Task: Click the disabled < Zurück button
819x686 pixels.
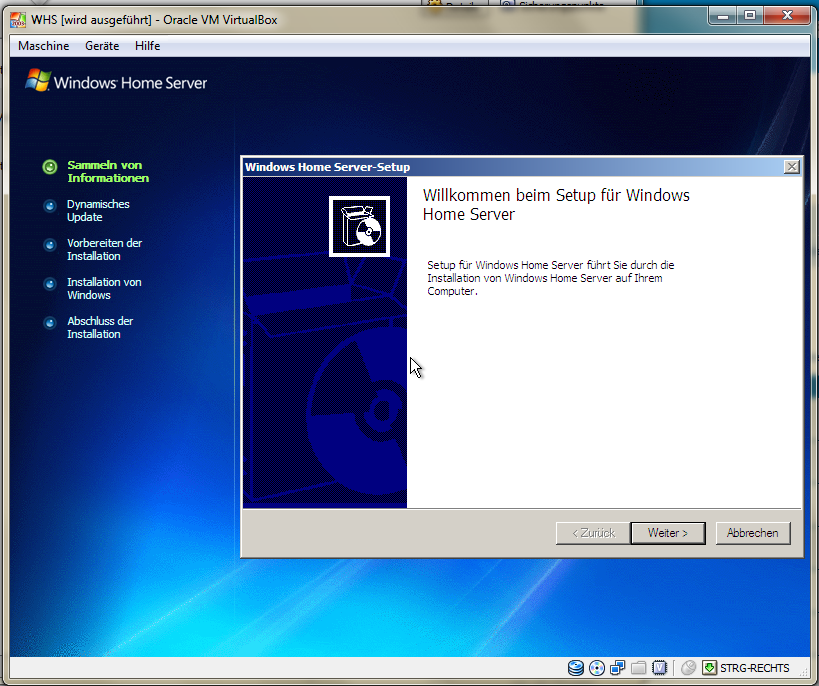Action: [593, 533]
